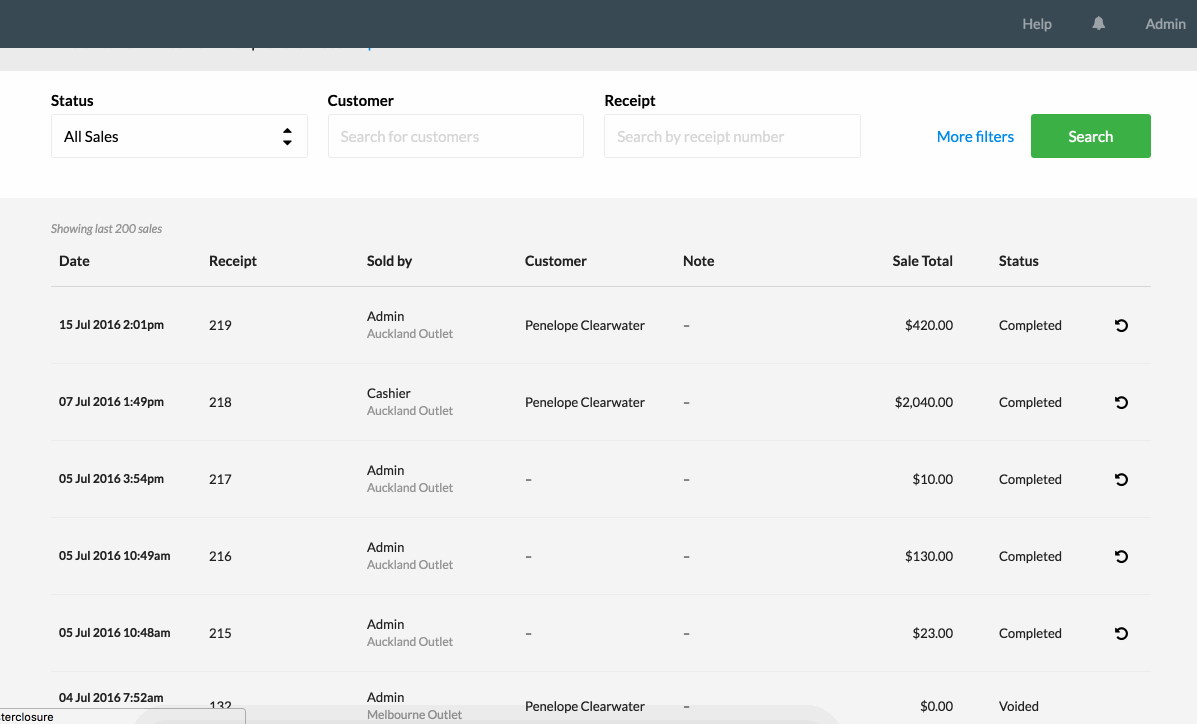Click Penelope Clearwater in receipt 219 row

[585, 325]
